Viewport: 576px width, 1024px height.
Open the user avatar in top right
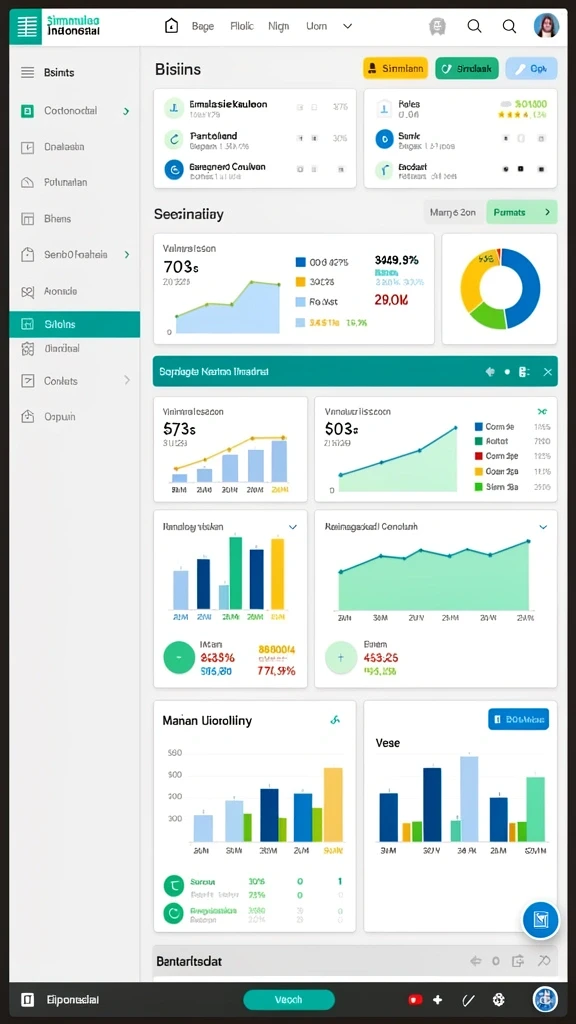(x=546, y=25)
